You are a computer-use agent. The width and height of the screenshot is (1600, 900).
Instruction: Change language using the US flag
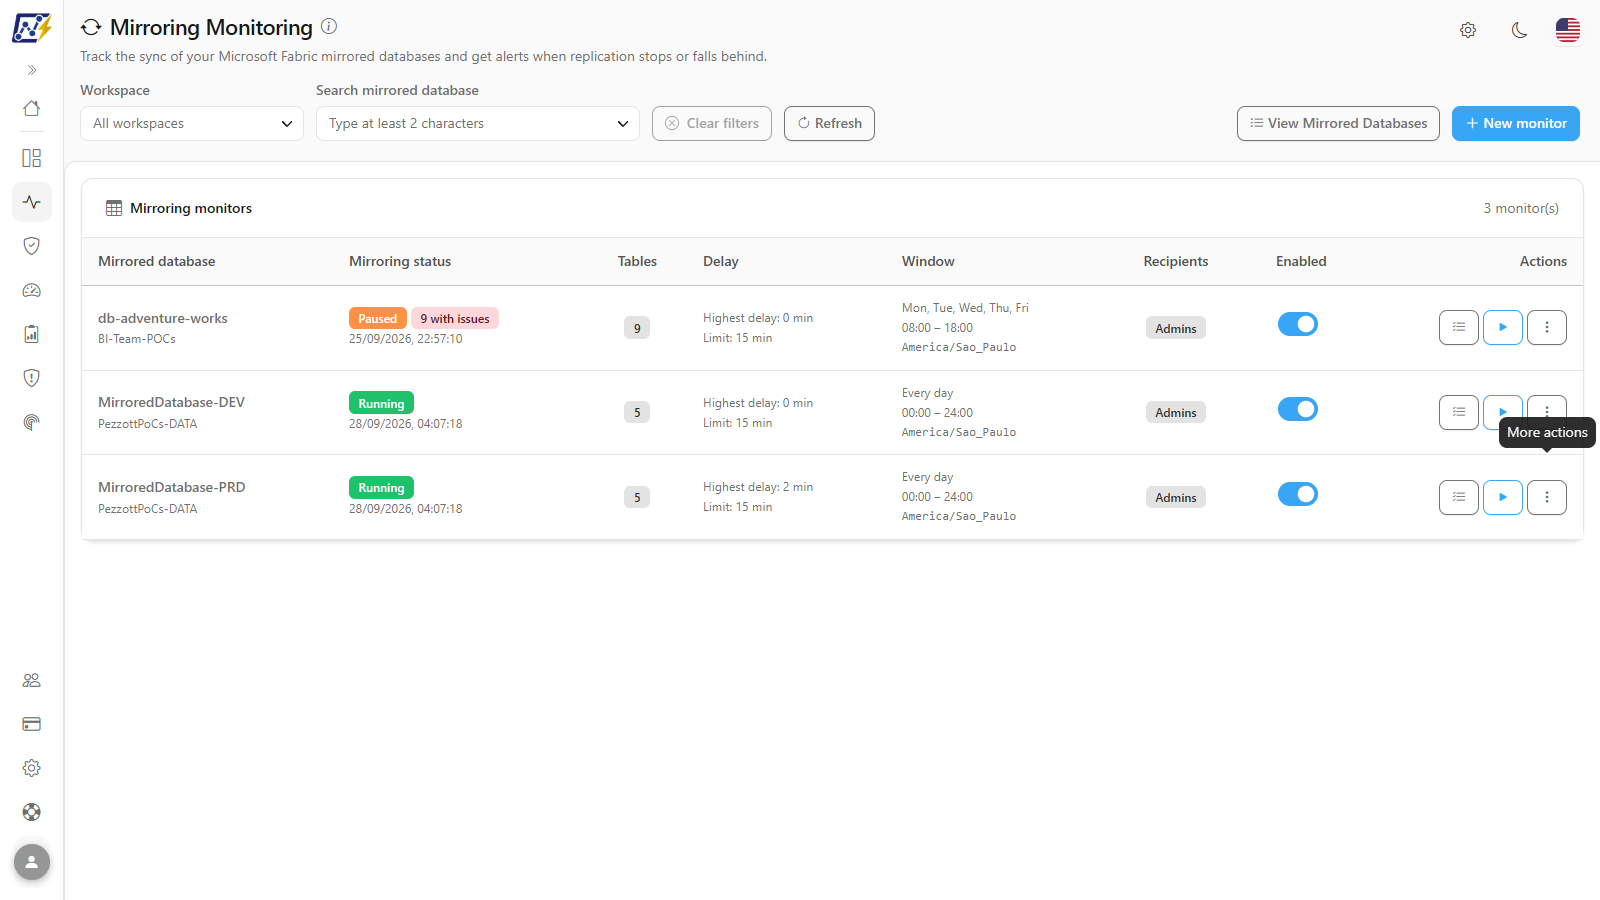1568,30
